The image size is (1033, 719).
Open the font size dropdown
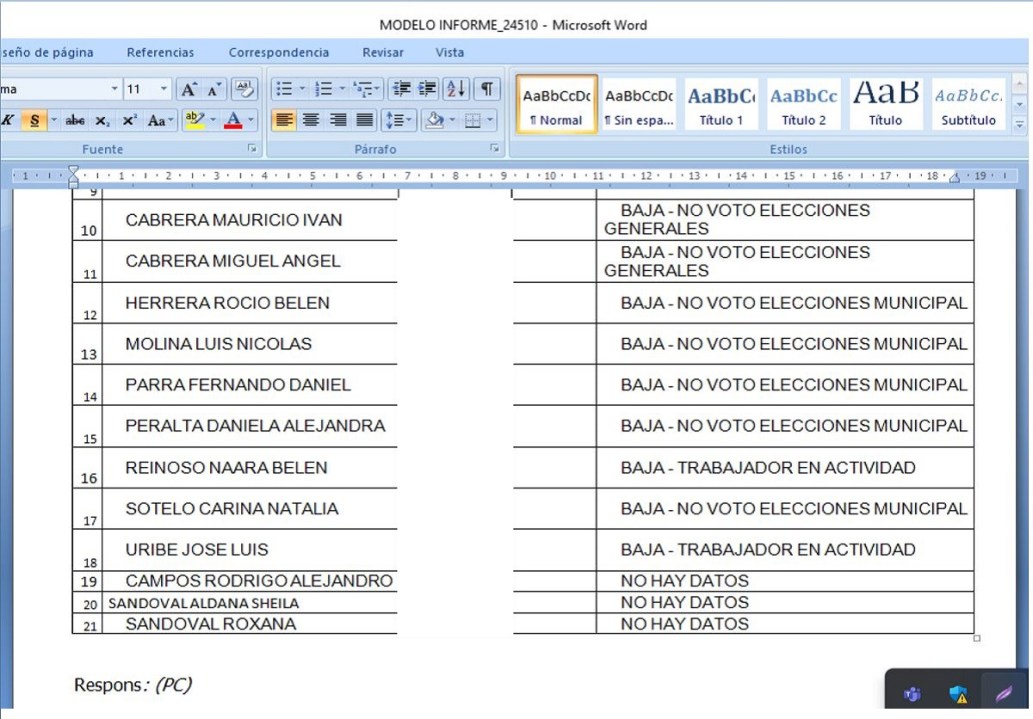pos(164,89)
